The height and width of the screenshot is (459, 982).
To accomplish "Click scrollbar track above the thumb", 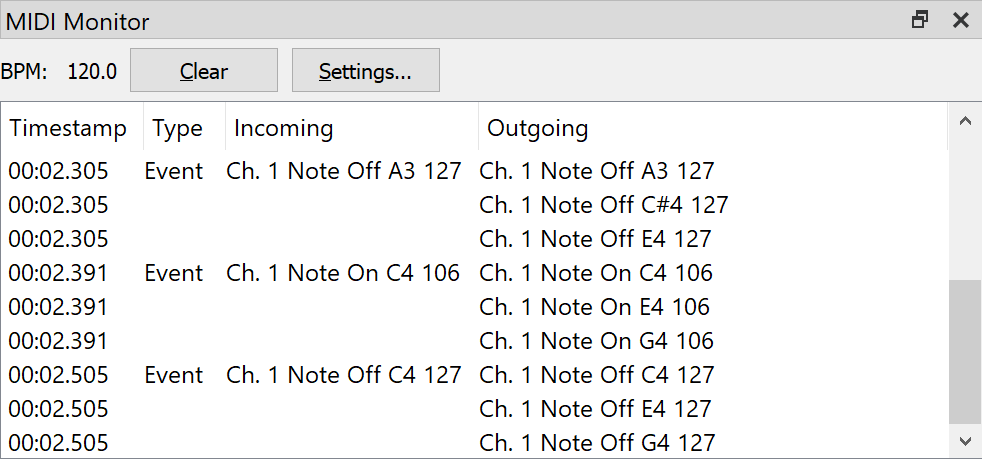I will click(964, 209).
